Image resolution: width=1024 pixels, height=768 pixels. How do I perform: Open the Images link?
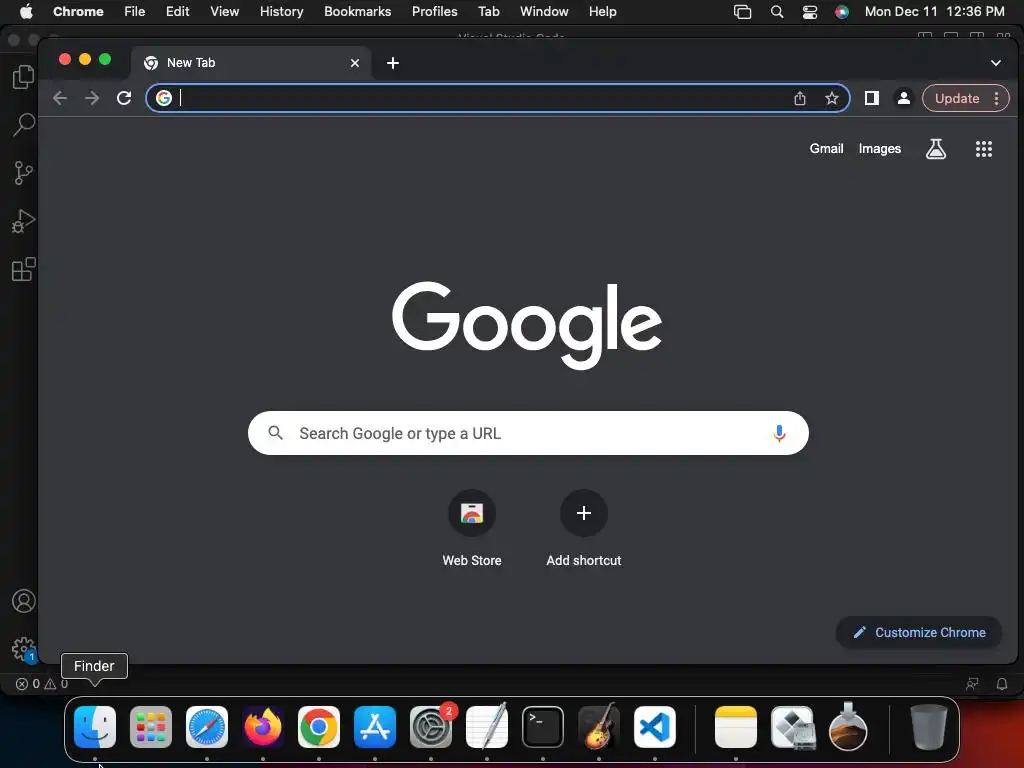880,149
